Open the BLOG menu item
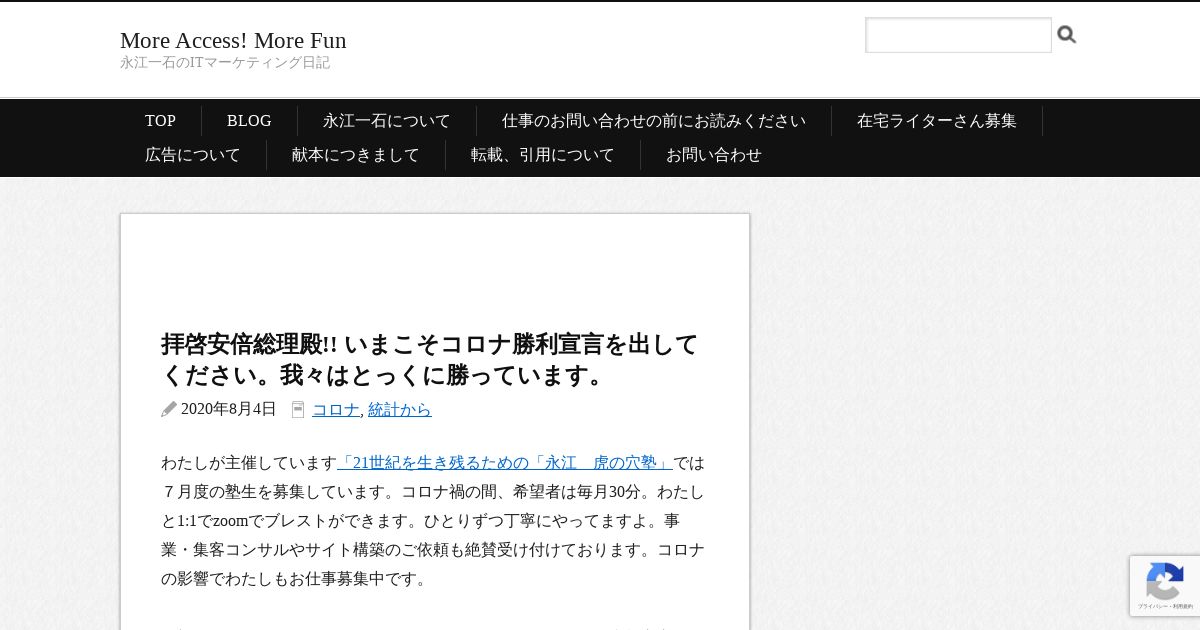The width and height of the screenshot is (1200, 630). [249, 121]
